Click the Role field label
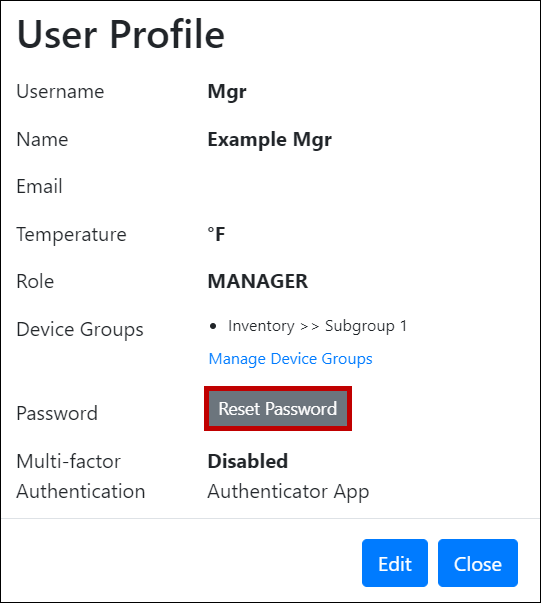This screenshot has height=603, width=541. [35, 281]
